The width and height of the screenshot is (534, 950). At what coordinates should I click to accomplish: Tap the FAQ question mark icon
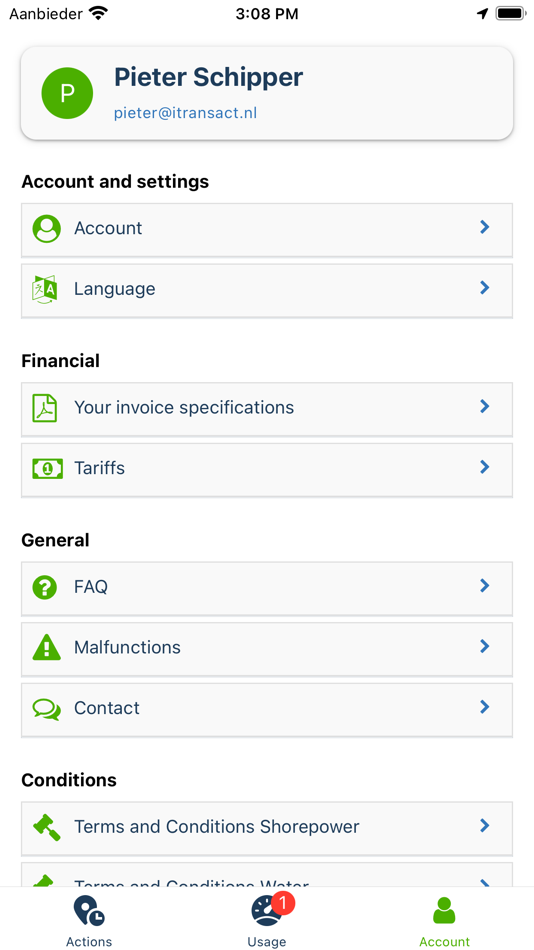[45, 587]
